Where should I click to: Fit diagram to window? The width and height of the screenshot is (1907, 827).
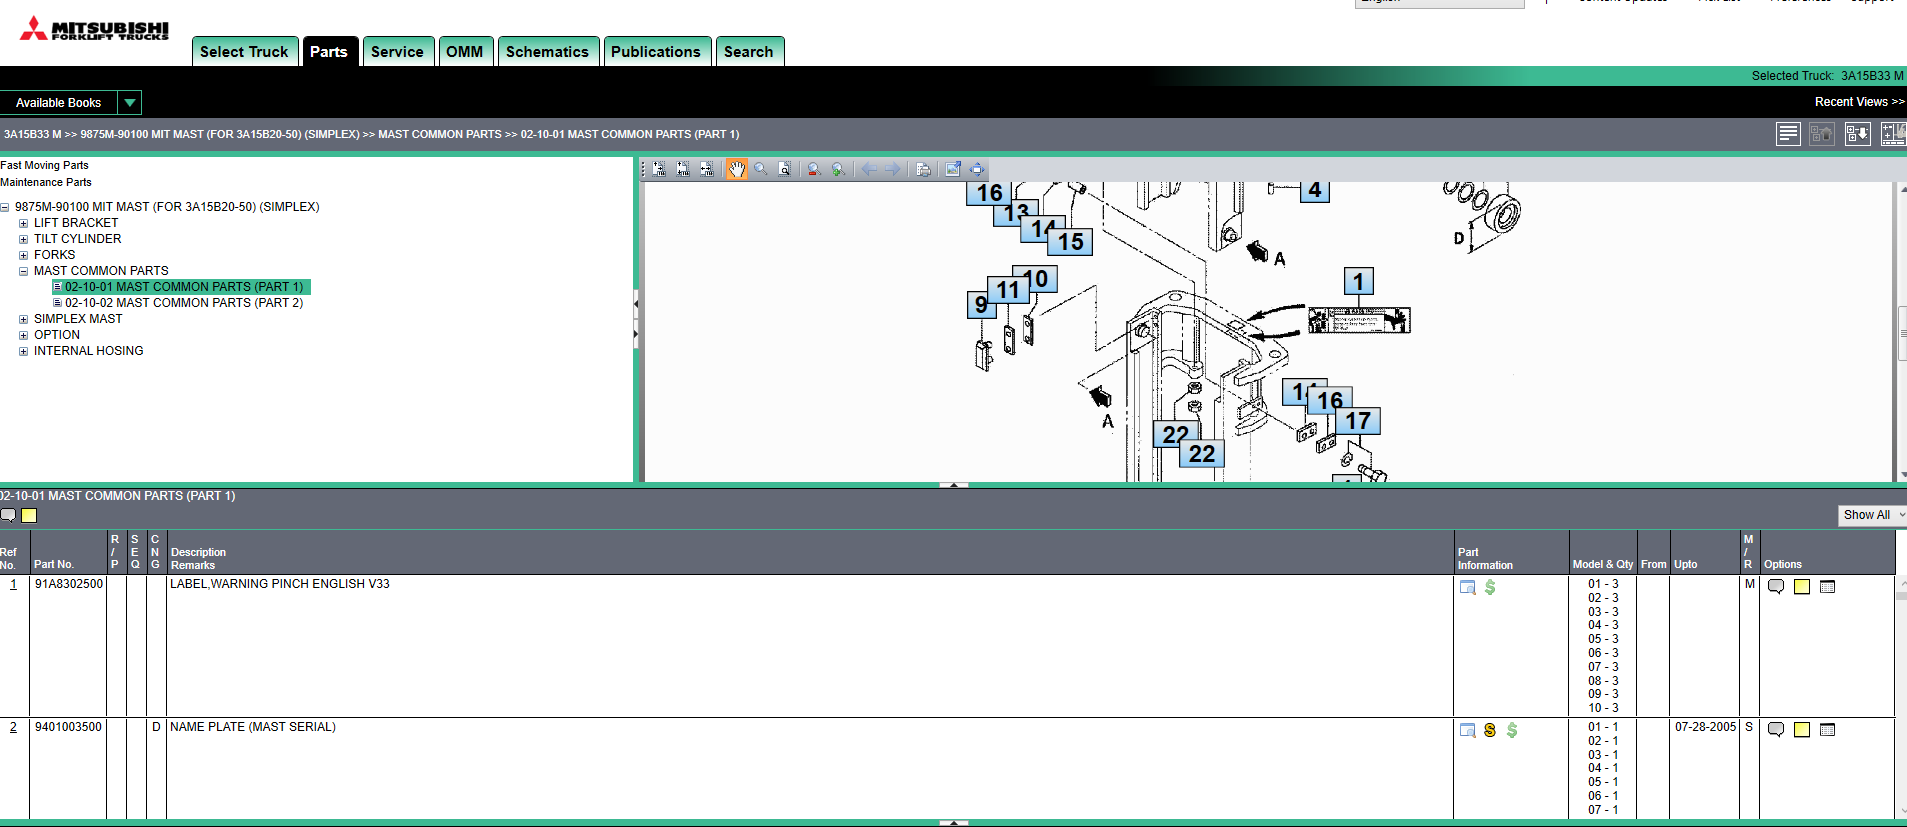977,169
